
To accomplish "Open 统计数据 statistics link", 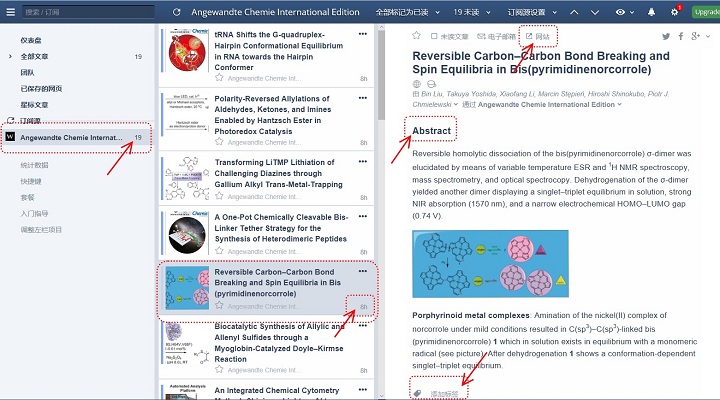I will (x=34, y=165).
